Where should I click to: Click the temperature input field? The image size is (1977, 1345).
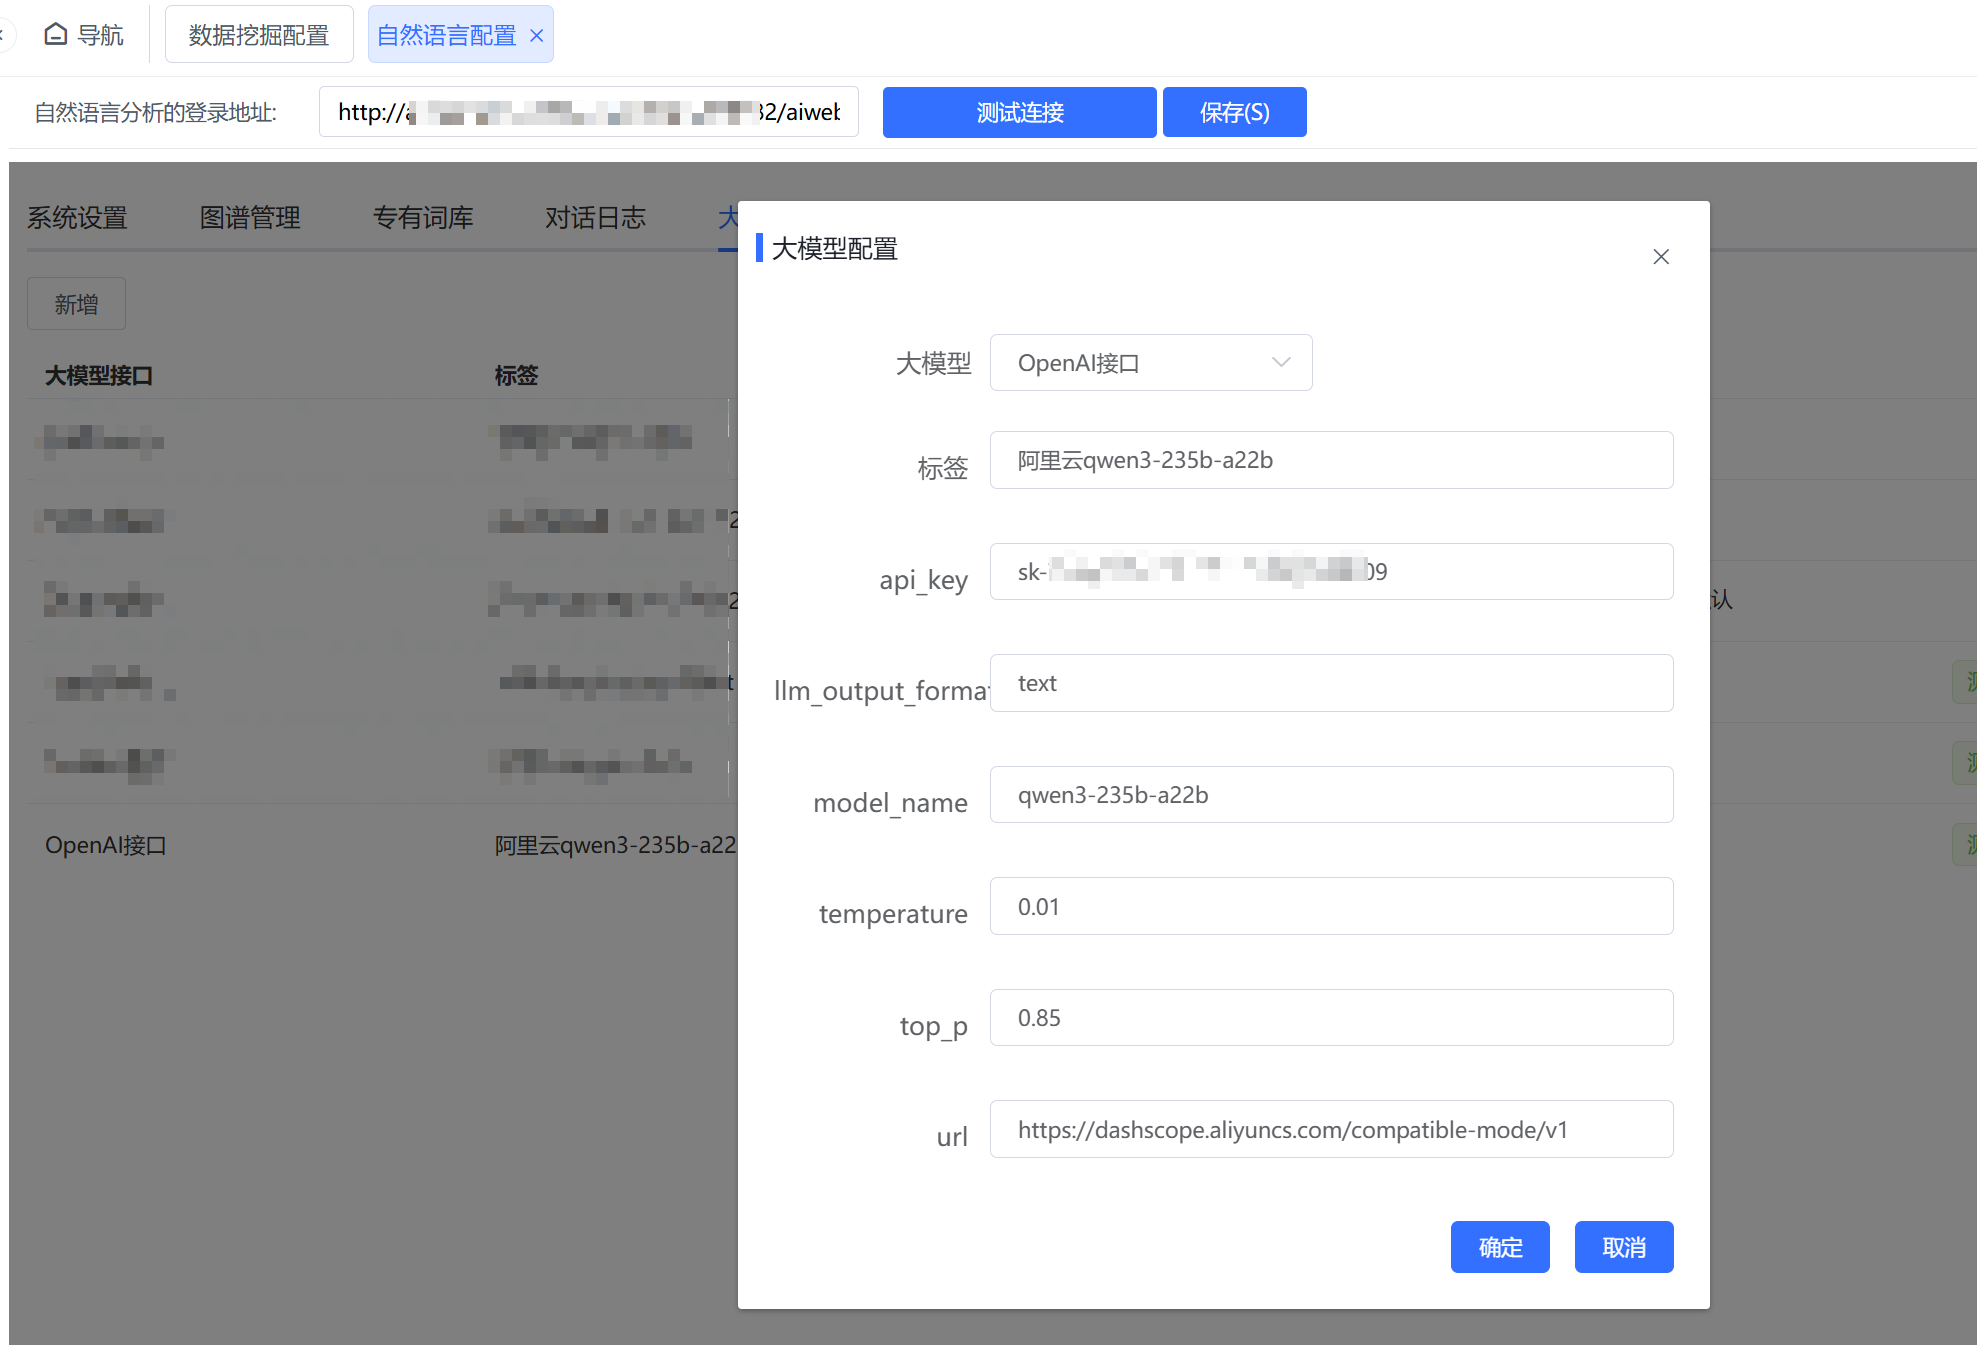click(1331, 906)
